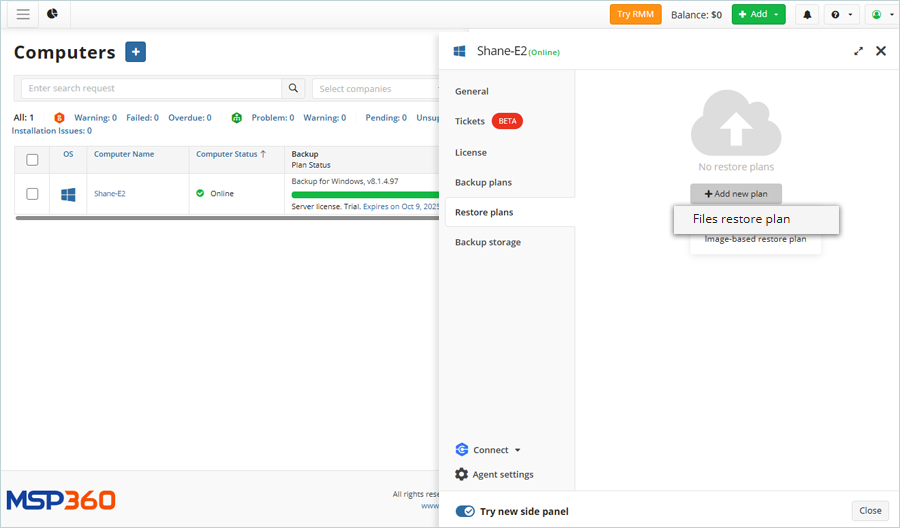Click the blue plus icon beside Computers
Screen dimensions: 900x528
pyautogui.click(x=136, y=52)
